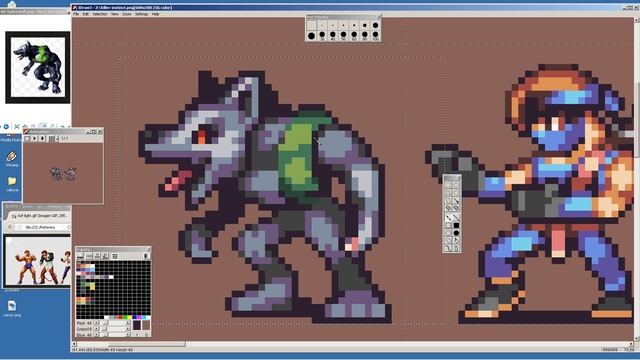This screenshot has height=360, width=640.
Task: Pick the big pen dot left of 30
Action: 311,36
